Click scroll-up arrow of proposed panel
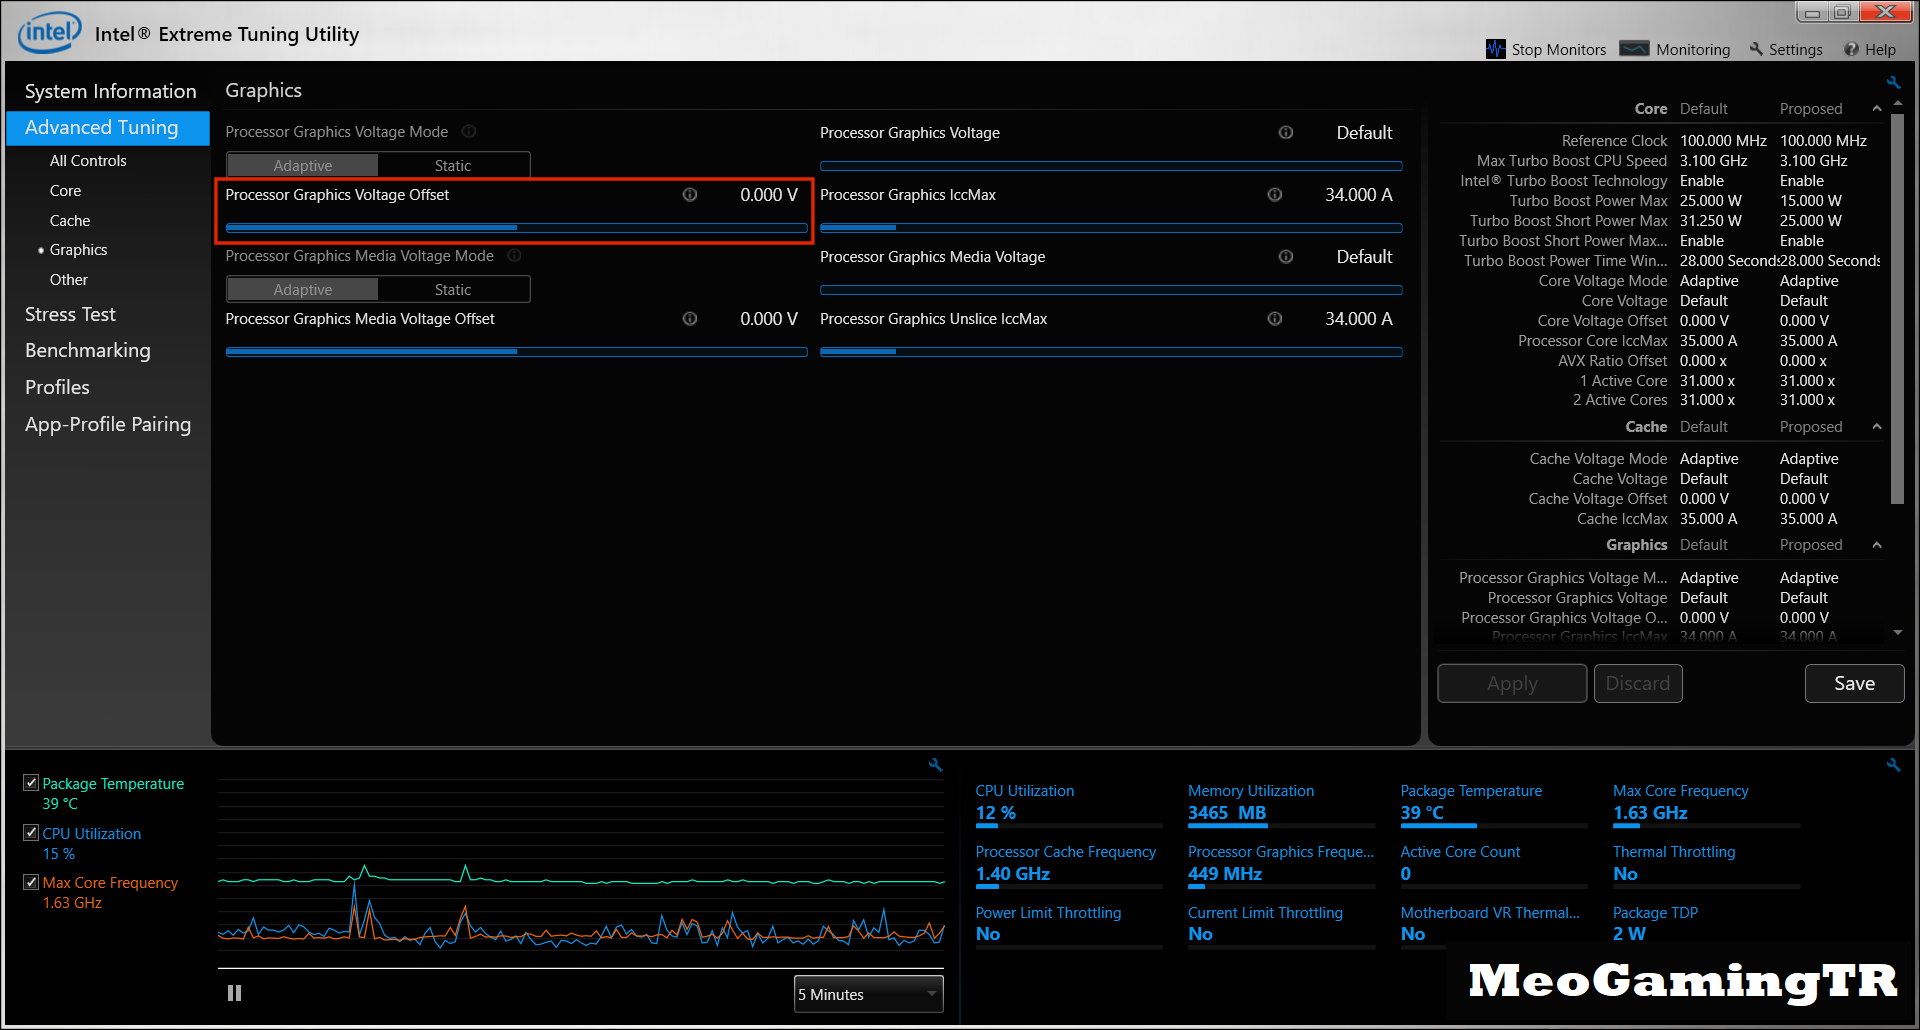Viewport: 1920px width, 1030px height. tap(1897, 104)
